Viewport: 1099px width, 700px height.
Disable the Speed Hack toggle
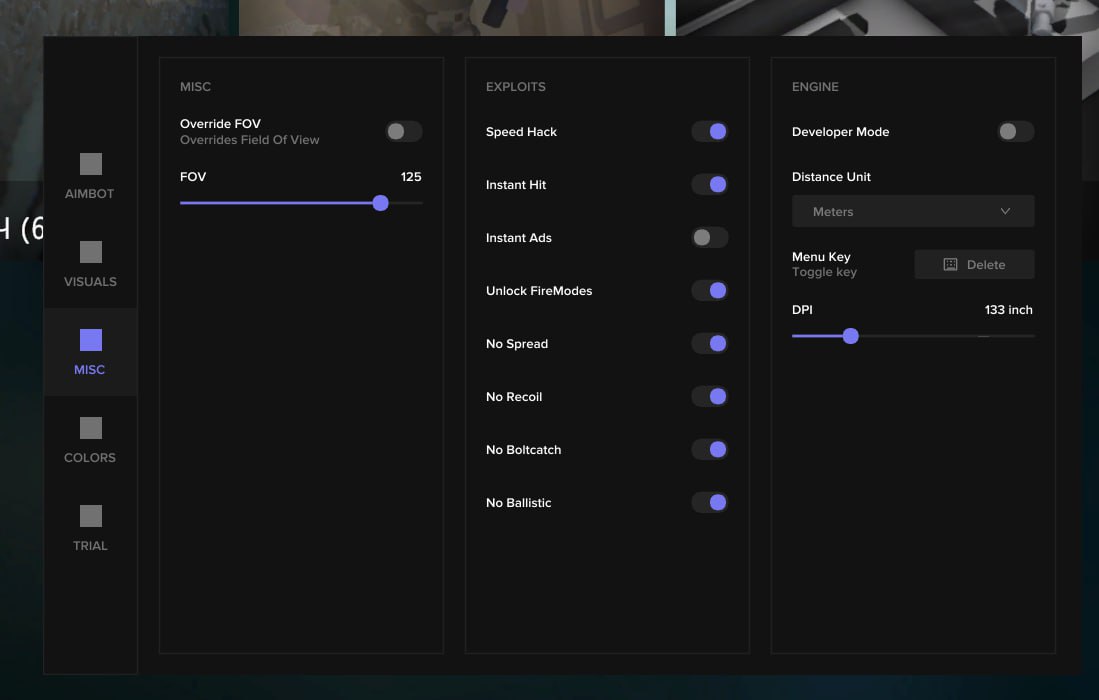(x=709, y=132)
